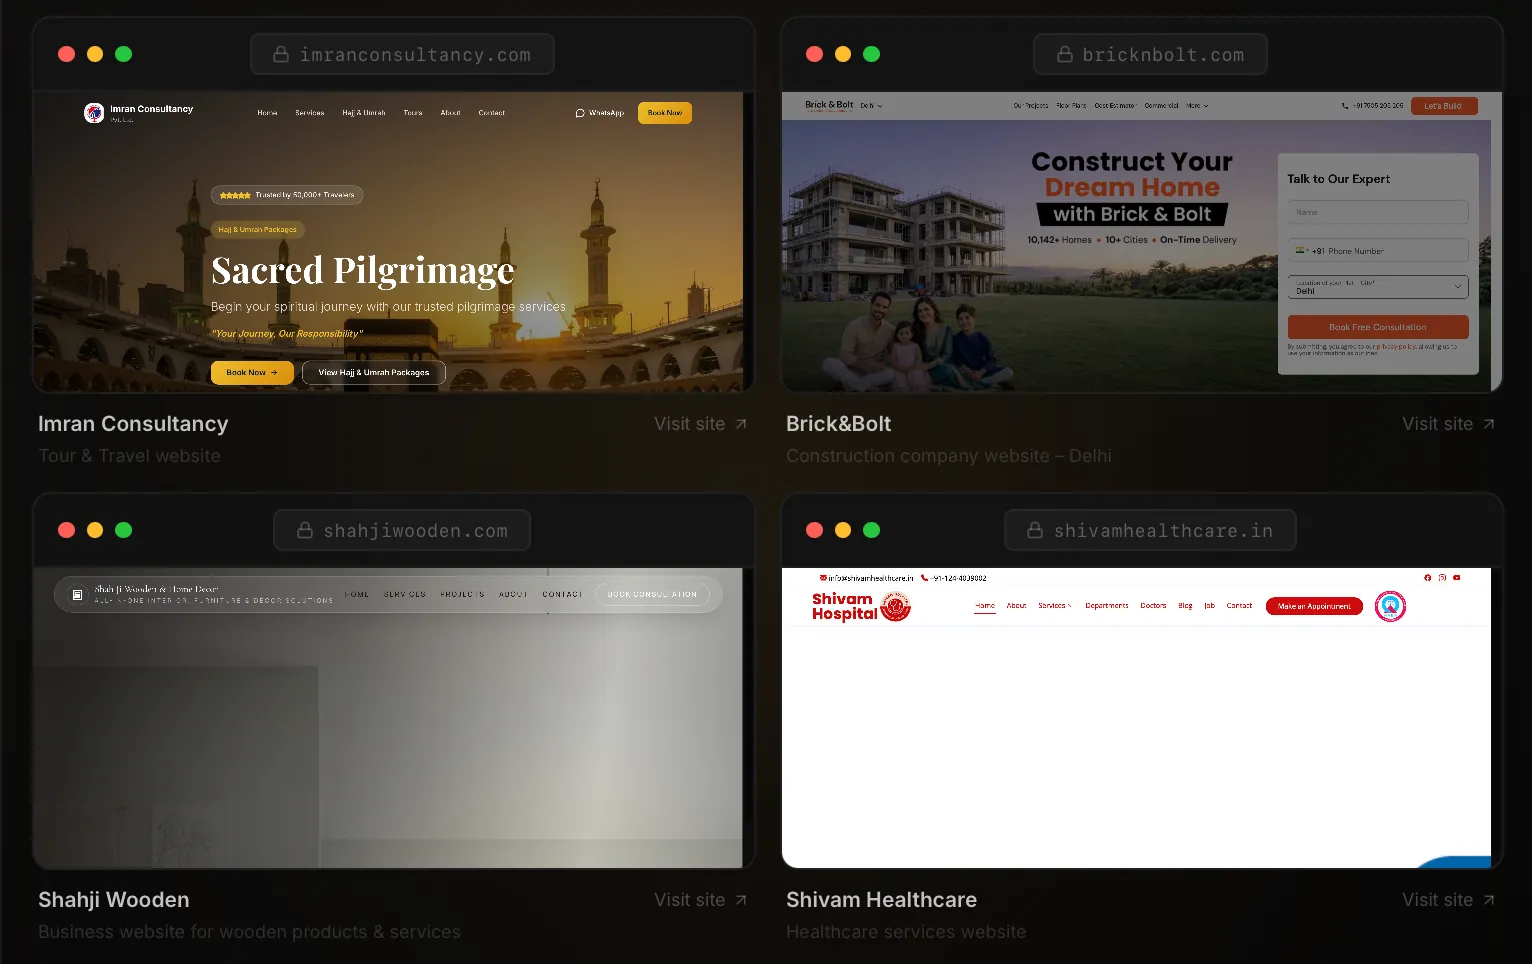Click the Let's Build button
The image size is (1532, 964).
(1444, 105)
